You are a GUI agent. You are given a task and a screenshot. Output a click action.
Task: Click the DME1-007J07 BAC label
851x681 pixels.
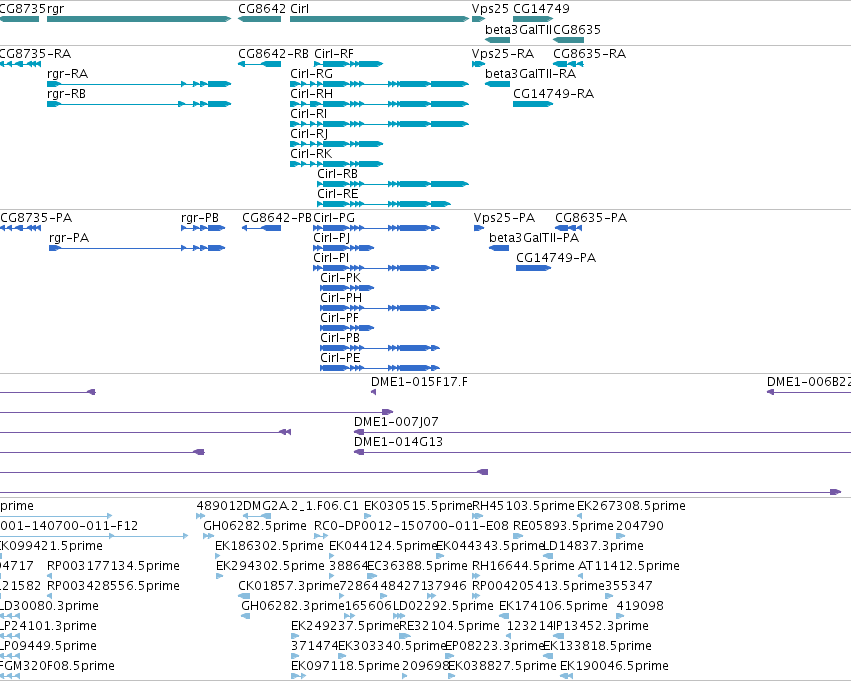click(396, 423)
